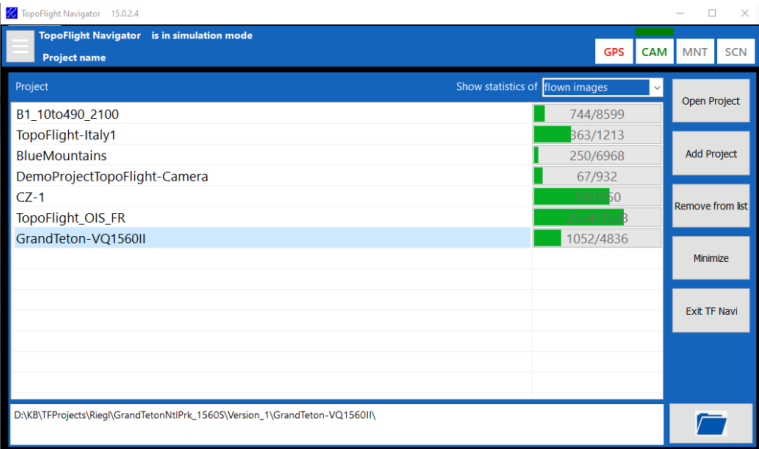Click the project path text field
Viewport: 759px width, 449px height.
(x=337, y=424)
